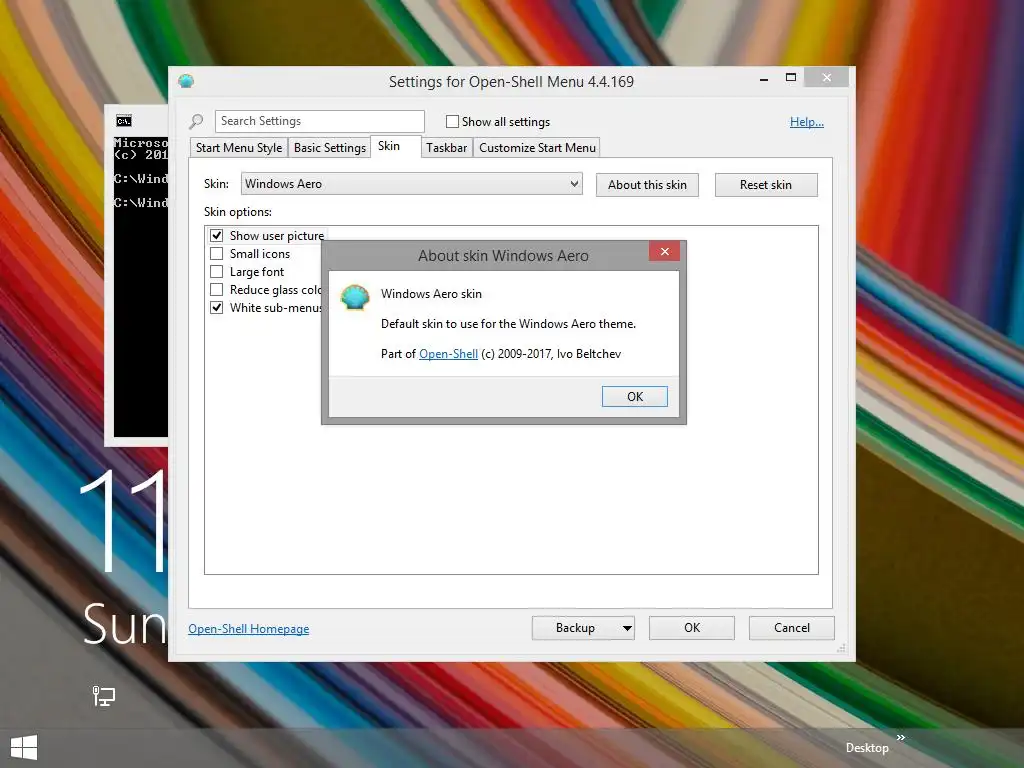Follow the Open-Shell link in About dialog
The width and height of the screenshot is (1024, 768).
(448, 354)
